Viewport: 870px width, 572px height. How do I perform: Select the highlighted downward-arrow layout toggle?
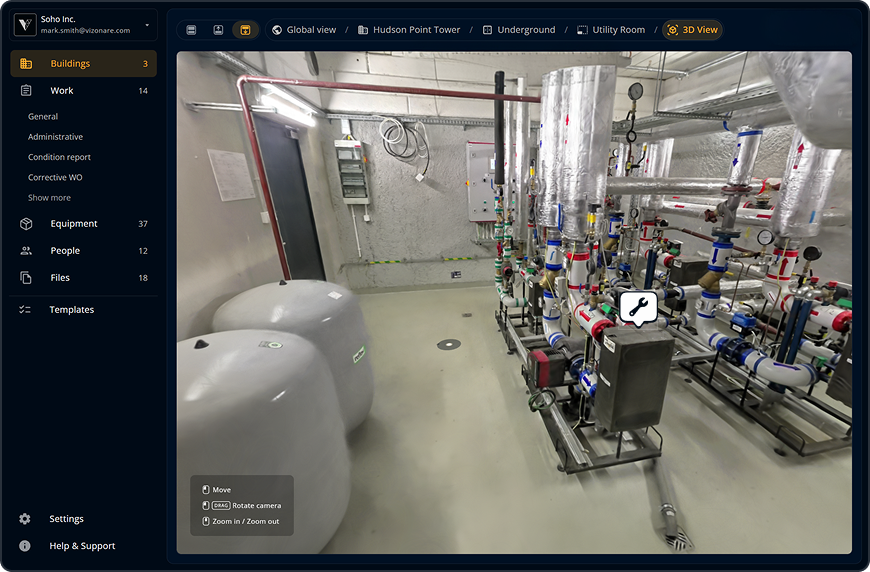click(x=245, y=30)
